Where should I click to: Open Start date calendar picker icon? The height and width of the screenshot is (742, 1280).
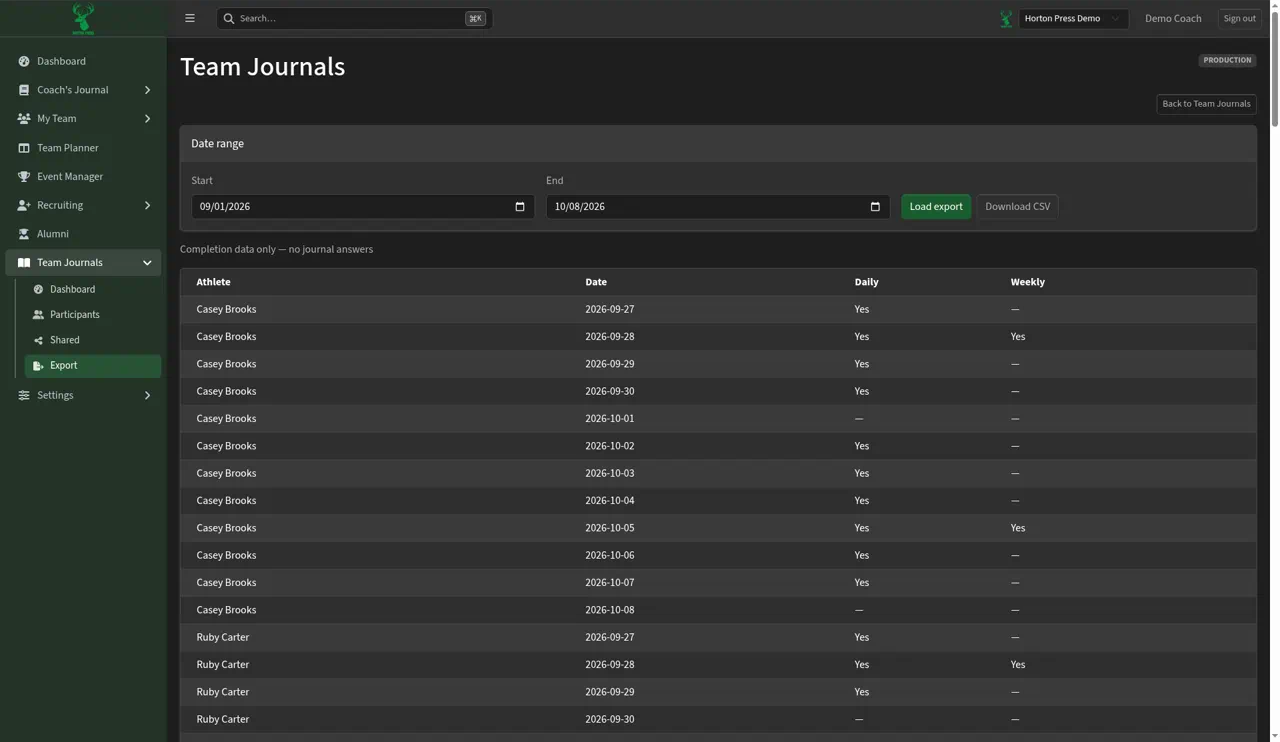520,207
